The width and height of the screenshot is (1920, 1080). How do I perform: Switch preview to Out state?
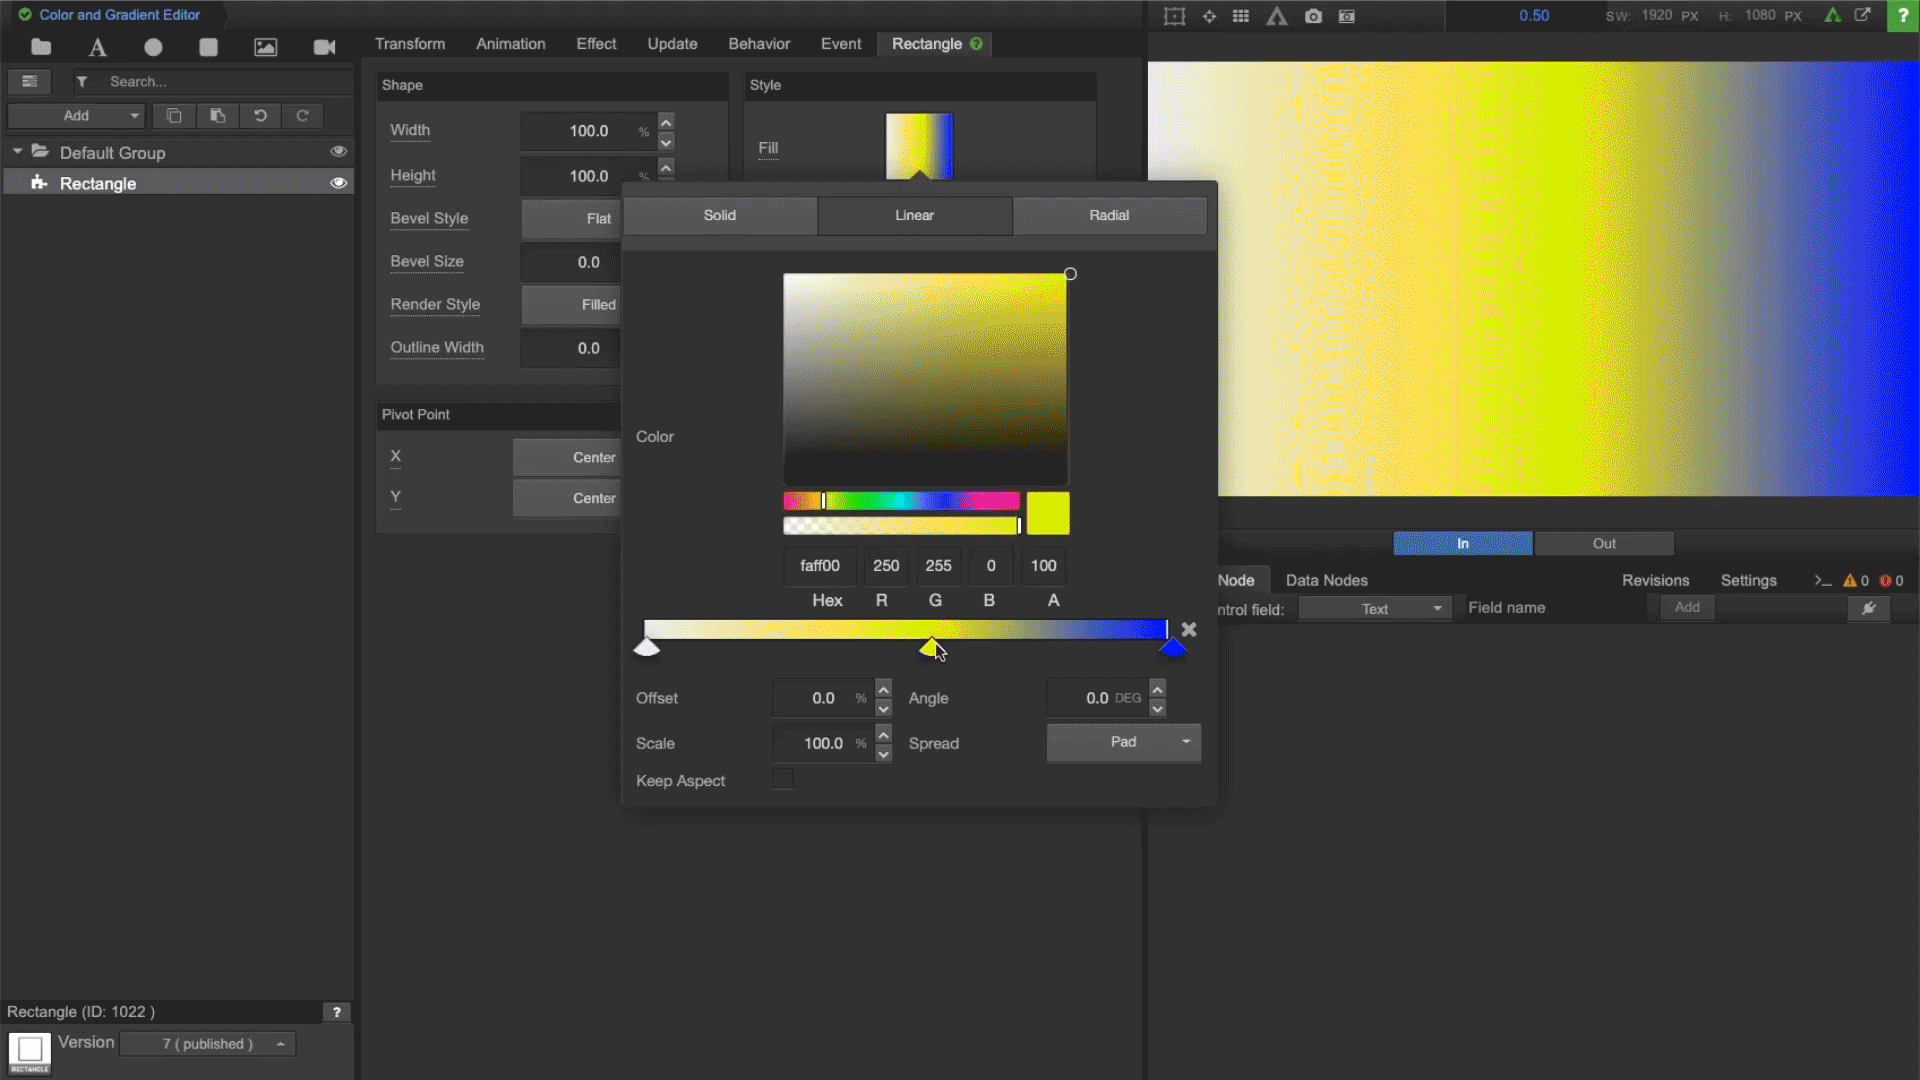click(1604, 543)
